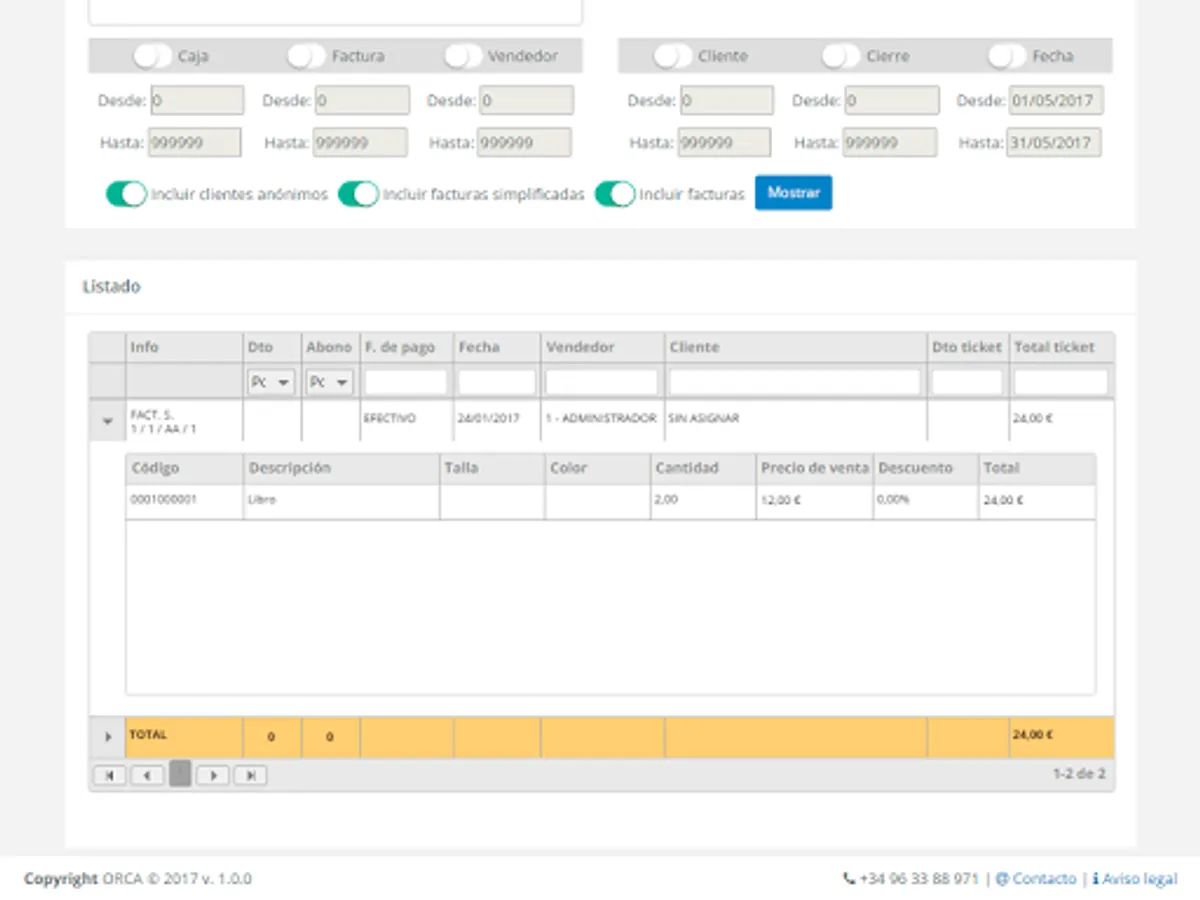Image resolution: width=1200 pixels, height=900 pixels.
Task: Select the 0,00% discount cell
Action: point(925,501)
